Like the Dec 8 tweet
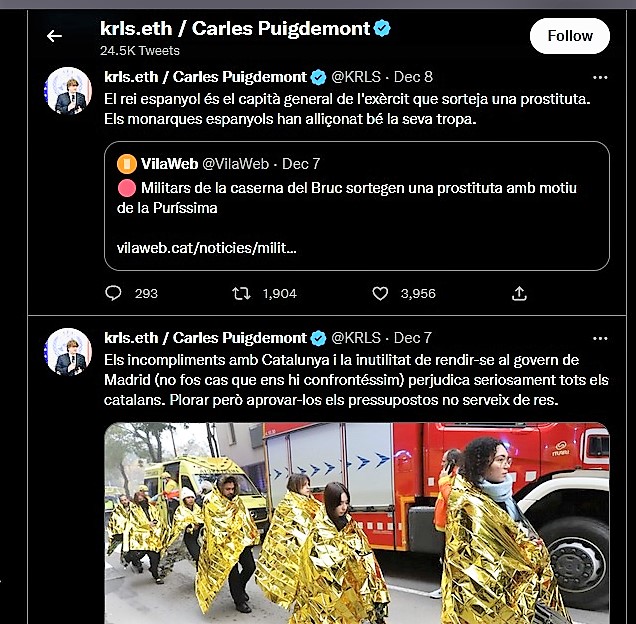This screenshot has width=636, height=624. [380, 293]
